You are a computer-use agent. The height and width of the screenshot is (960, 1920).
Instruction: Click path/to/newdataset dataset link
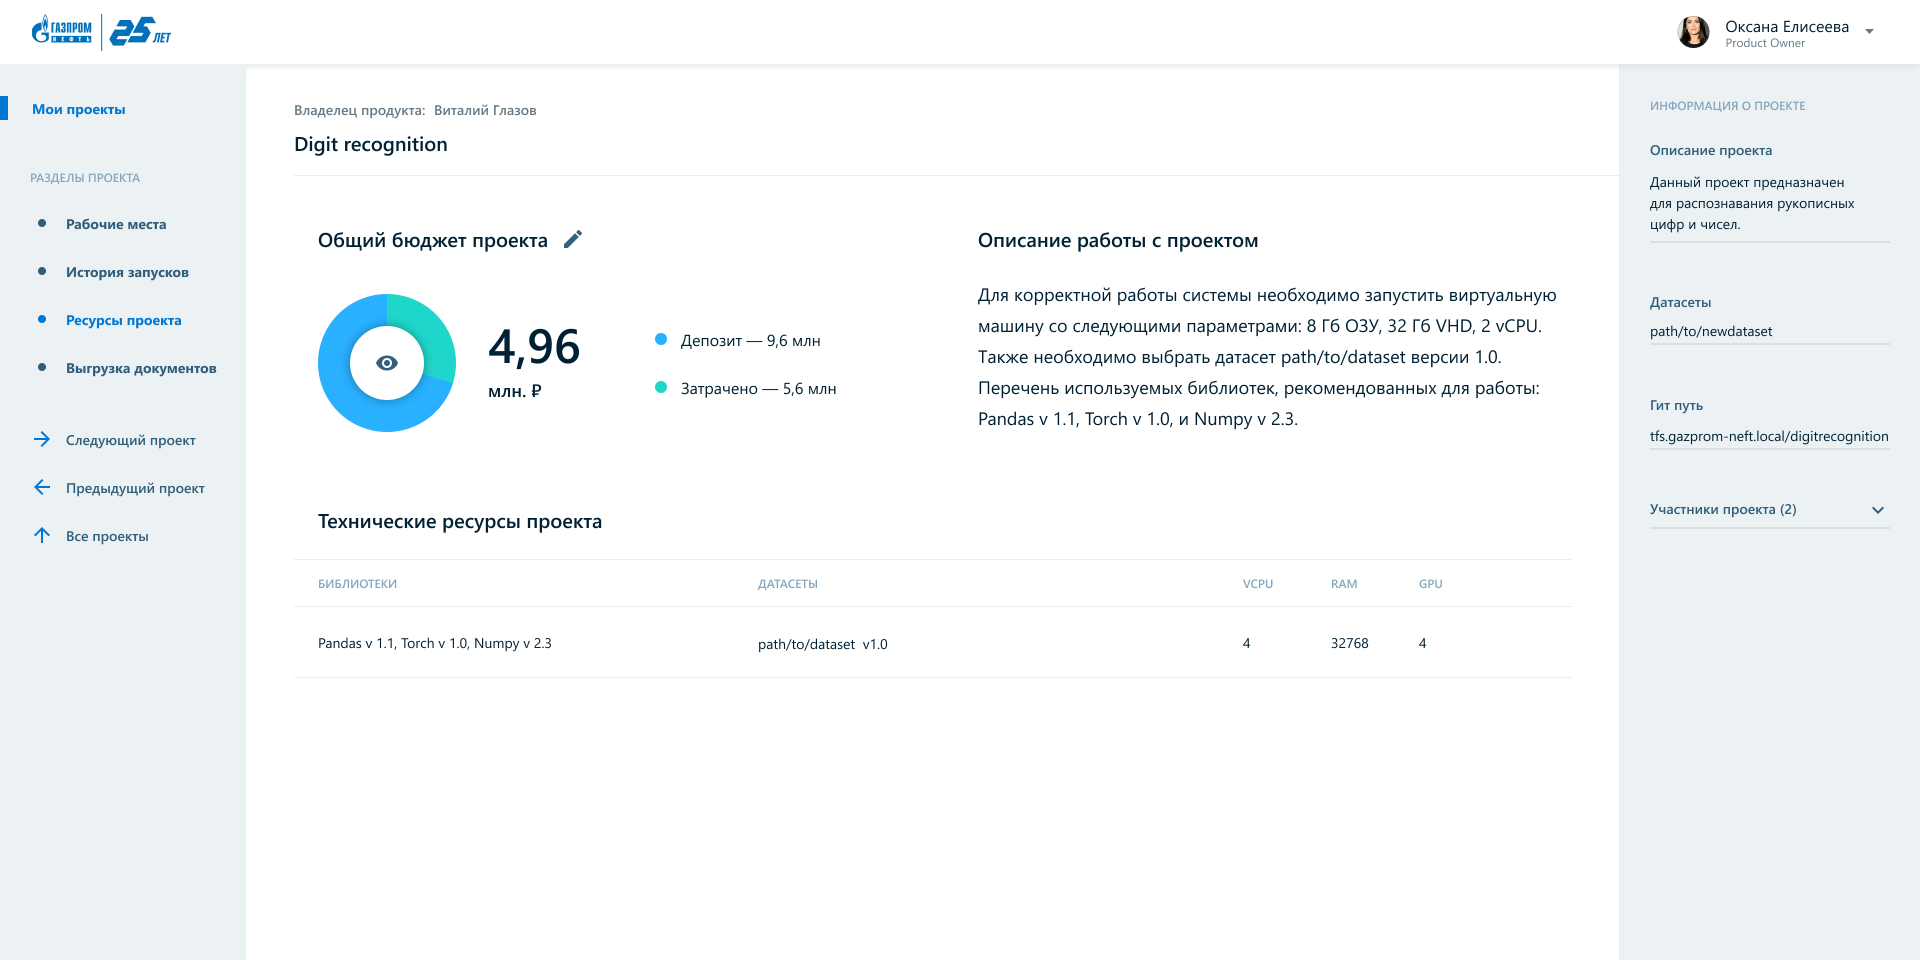pos(1710,332)
